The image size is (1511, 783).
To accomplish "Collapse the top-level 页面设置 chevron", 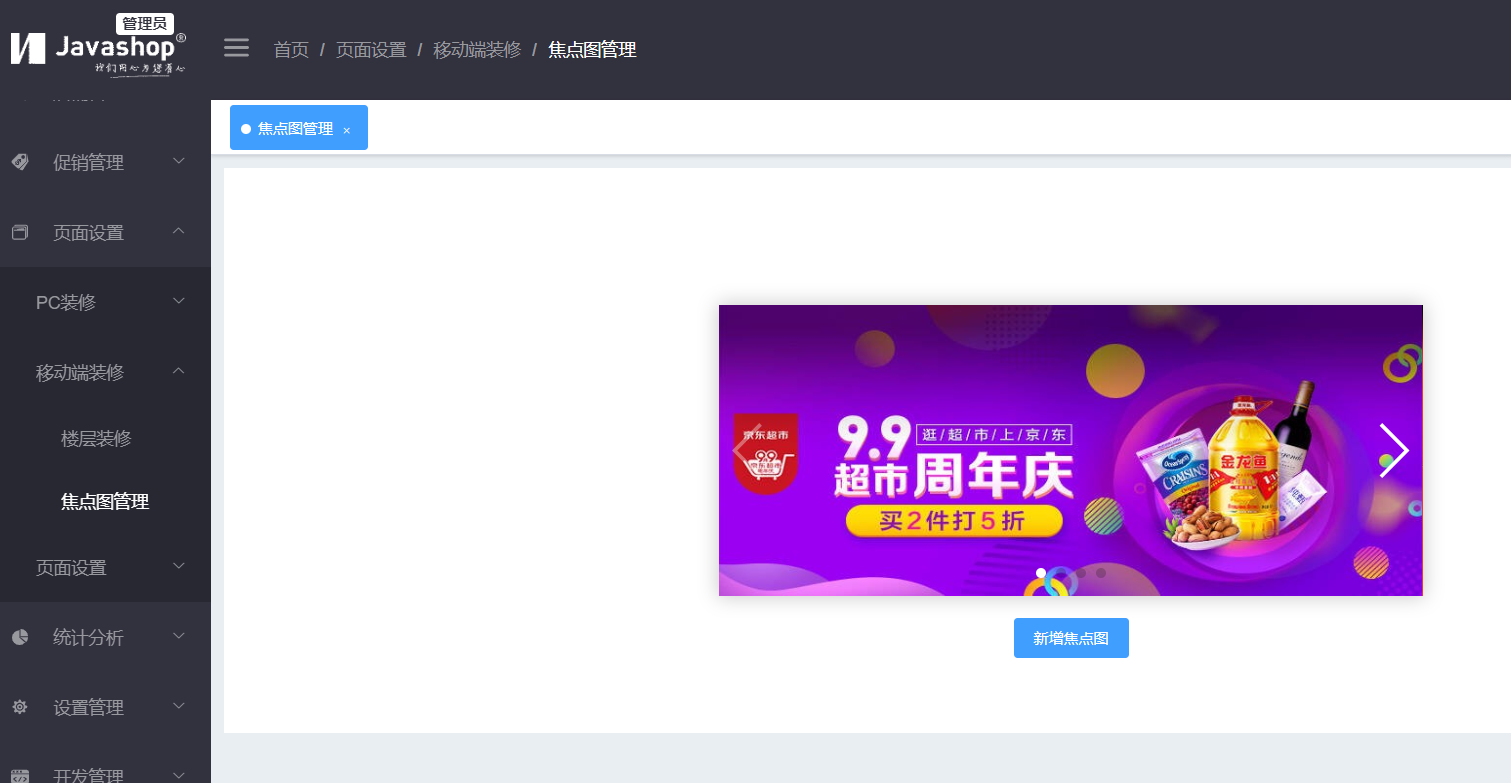I will [x=179, y=230].
